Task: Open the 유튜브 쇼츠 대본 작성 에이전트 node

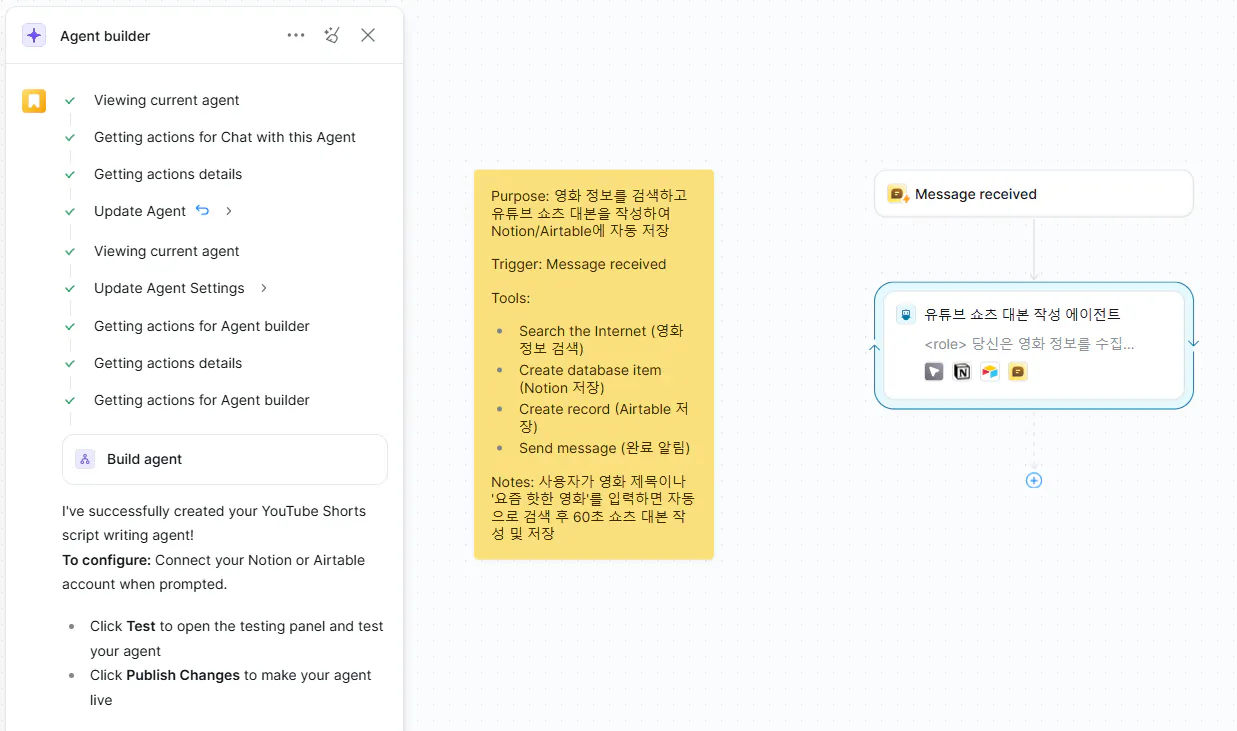Action: (1034, 345)
